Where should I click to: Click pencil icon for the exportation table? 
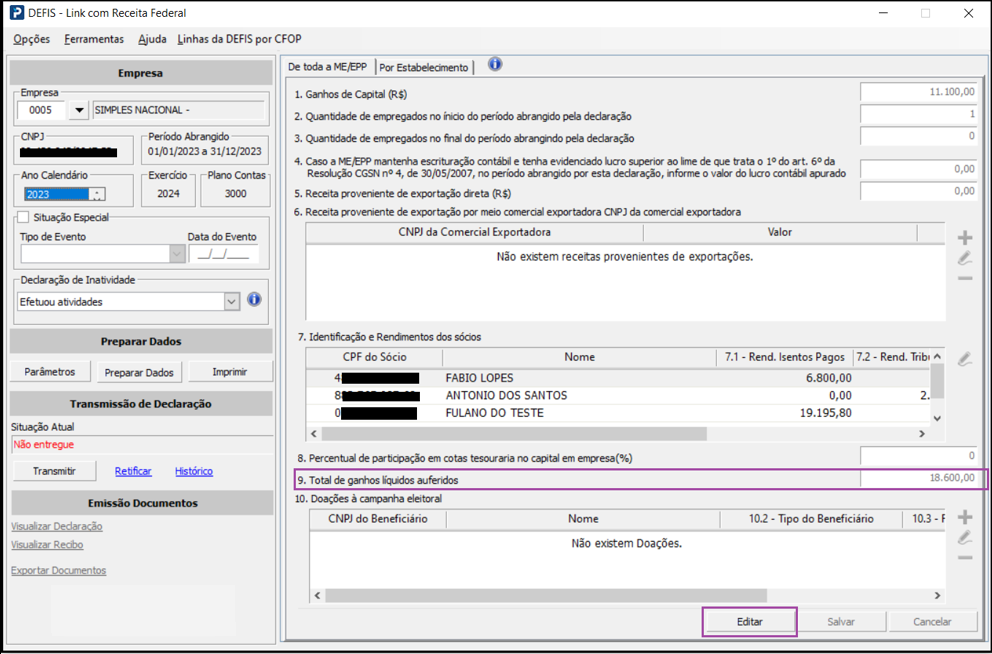(965, 258)
